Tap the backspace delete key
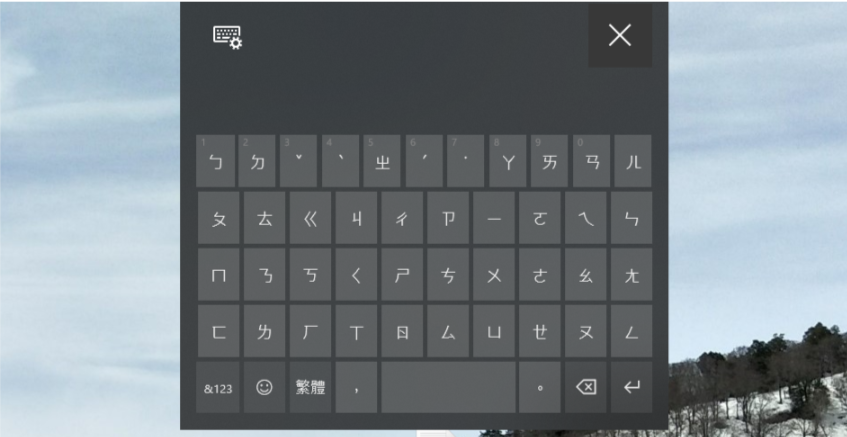 tap(586, 387)
